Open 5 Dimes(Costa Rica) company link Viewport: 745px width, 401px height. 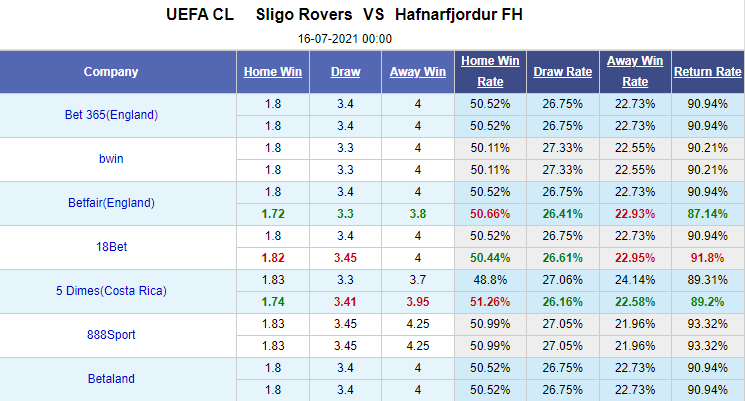[x=111, y=291]
